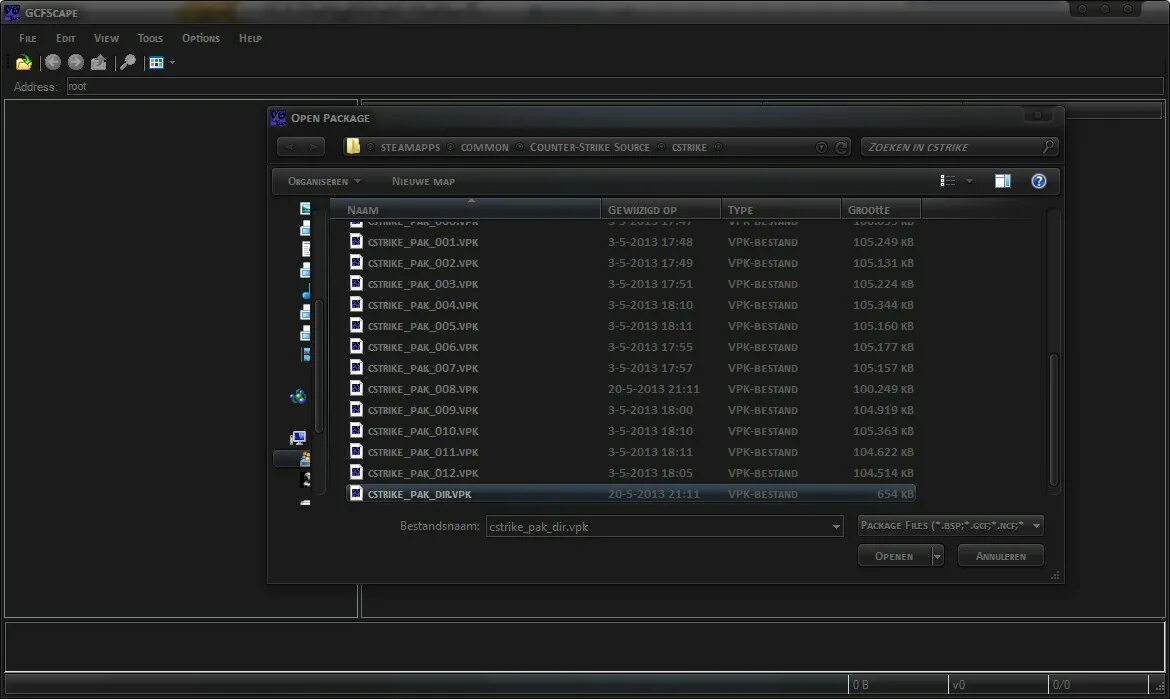Image resolution: width=1170 pixels, height=699 pixels.
Task: Click file icon of cstrike_pak_005.vpk
Action: point(356,325)
